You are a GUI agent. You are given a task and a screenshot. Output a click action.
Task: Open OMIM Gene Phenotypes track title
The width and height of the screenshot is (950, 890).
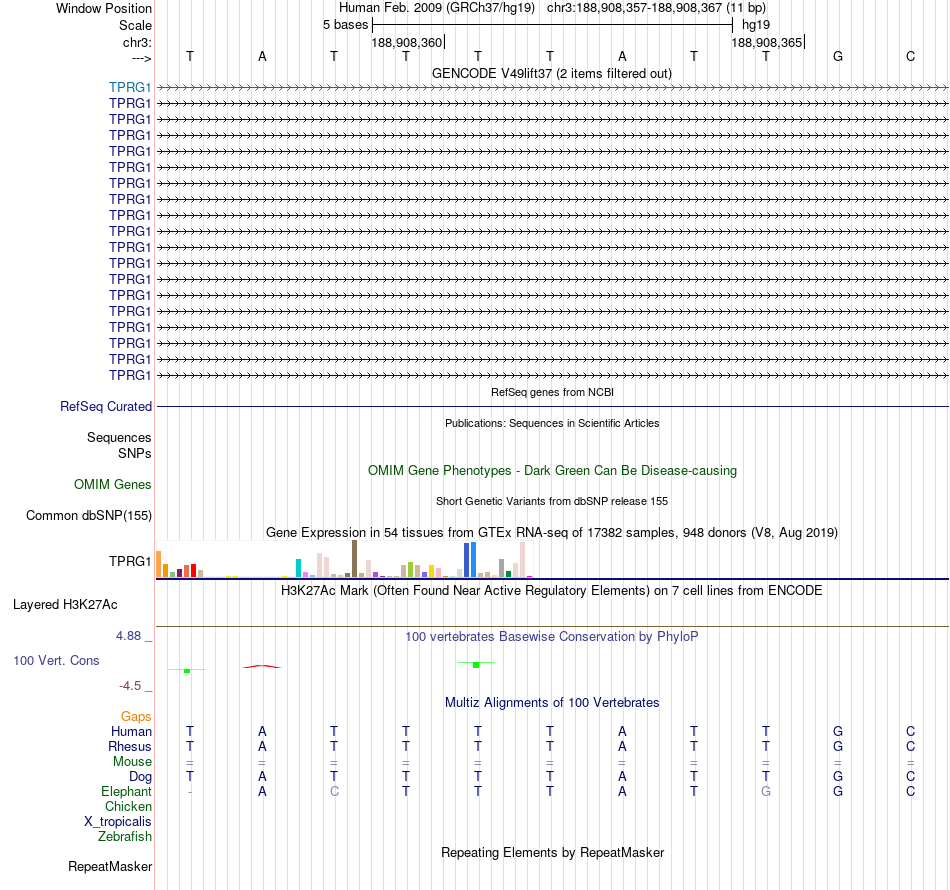pyautogui.click(x=552, y=470)
